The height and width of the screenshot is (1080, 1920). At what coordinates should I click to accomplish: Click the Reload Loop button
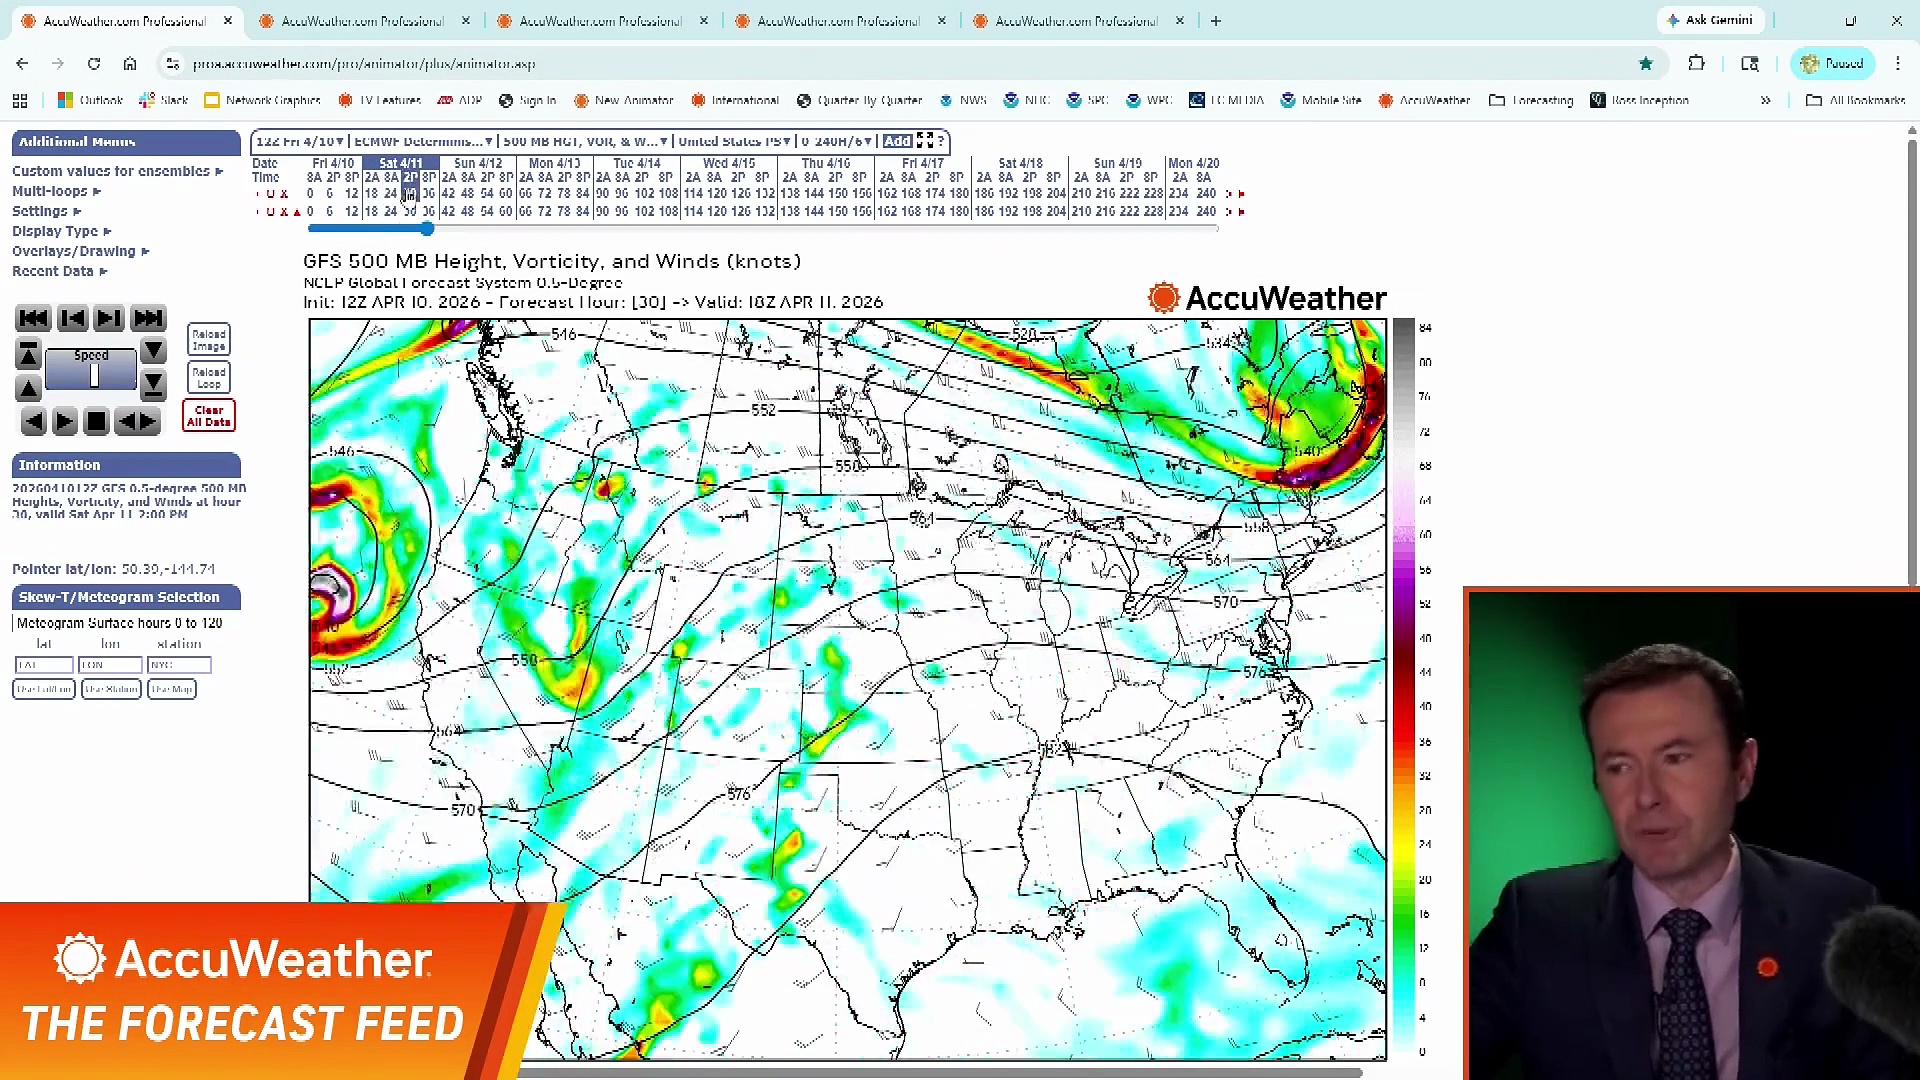[x=209, y=378]
